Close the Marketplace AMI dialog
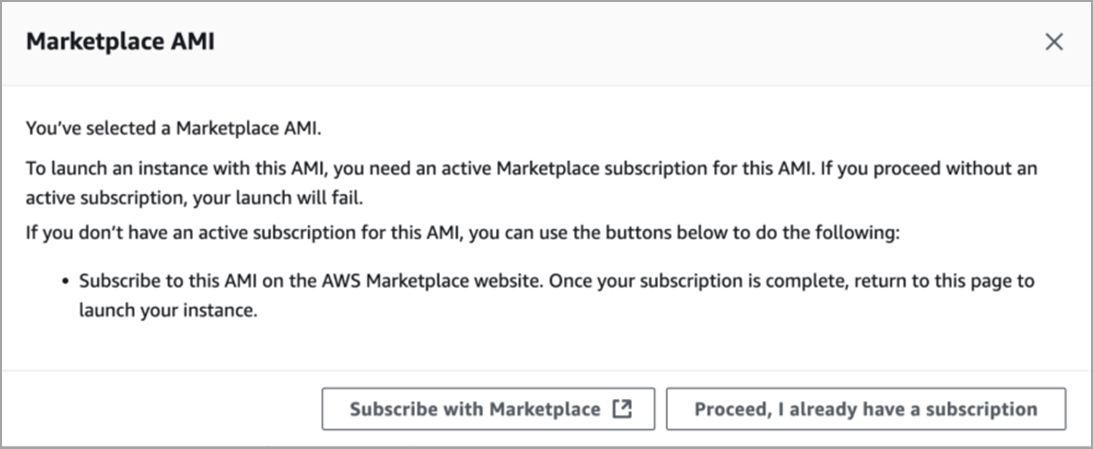 [x=1054, y=42]
